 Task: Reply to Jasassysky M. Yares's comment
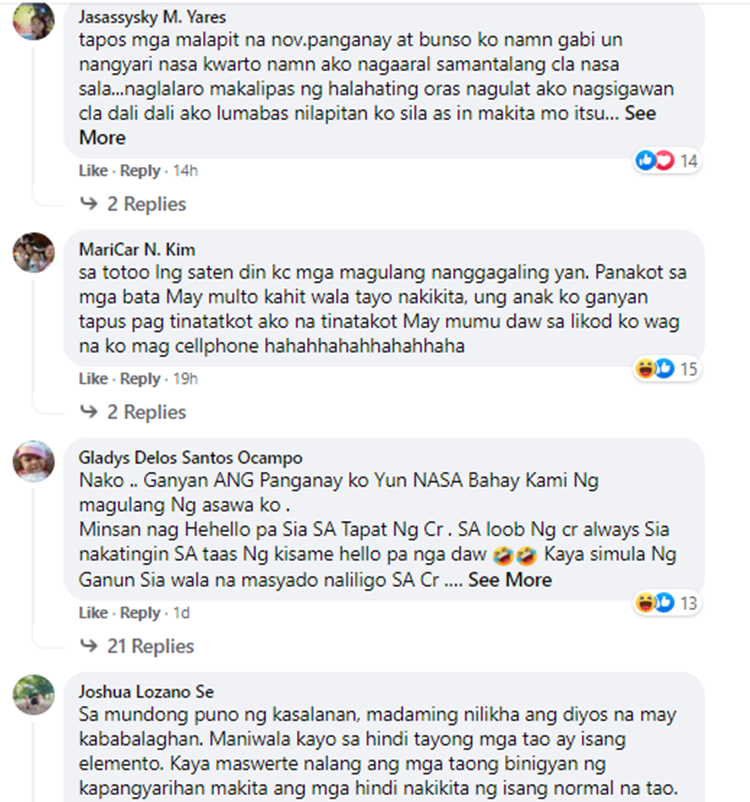(140, 170)
